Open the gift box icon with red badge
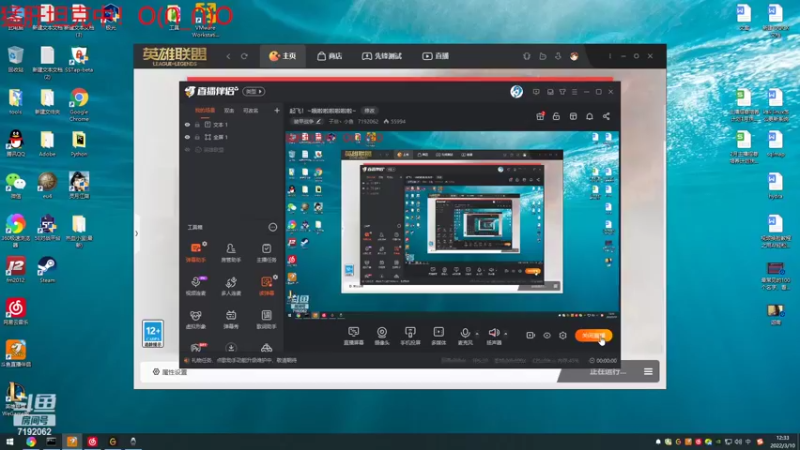This screenshot has width=800, height=450. [540, 116]
